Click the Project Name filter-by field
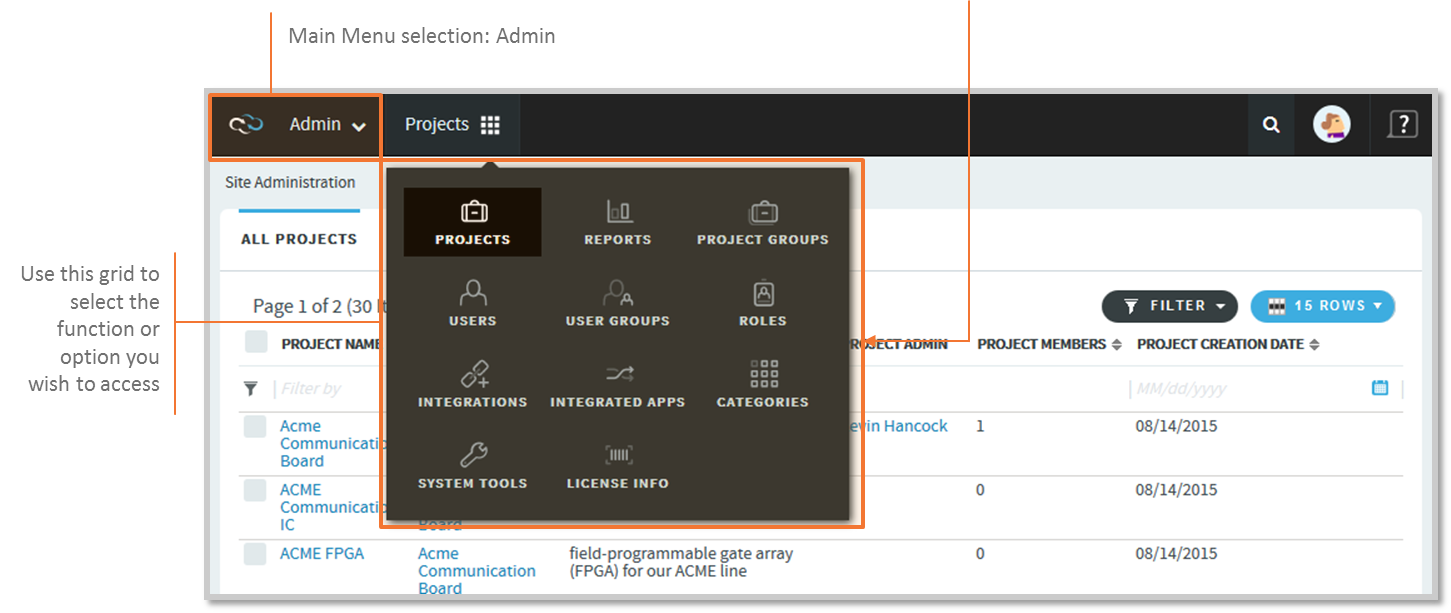 (x=329, y=389)
